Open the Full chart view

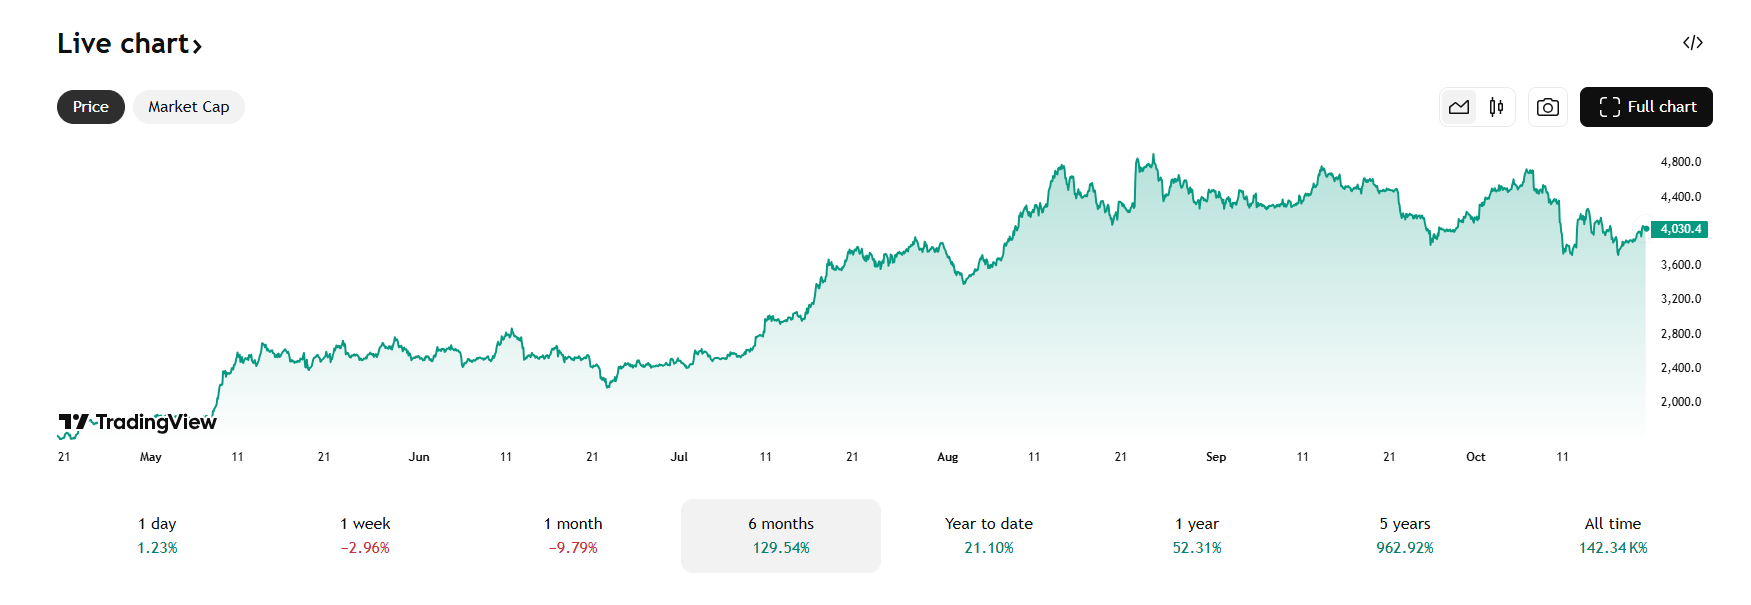point(1646,107)
